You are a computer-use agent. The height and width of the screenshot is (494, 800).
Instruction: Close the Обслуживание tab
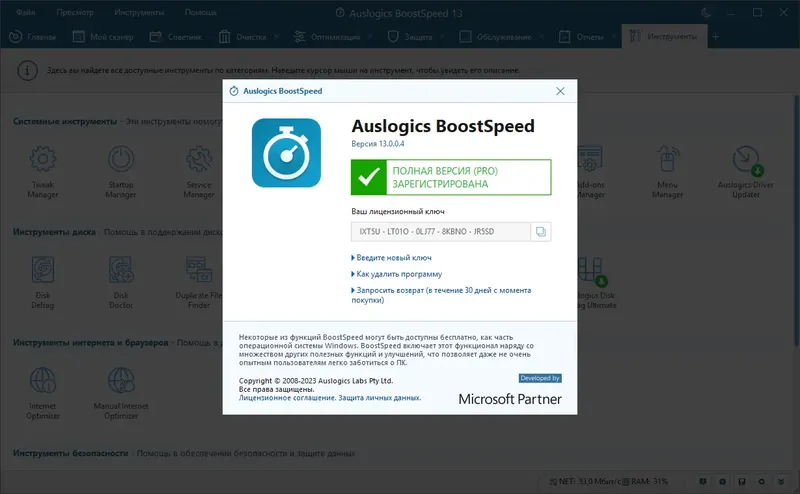(542, 37)
